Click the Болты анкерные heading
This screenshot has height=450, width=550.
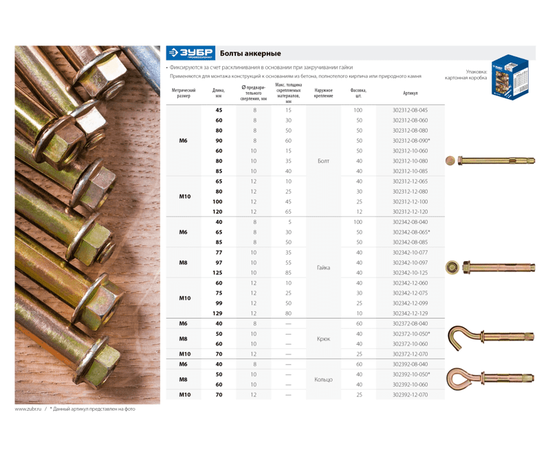click(250, 54)
